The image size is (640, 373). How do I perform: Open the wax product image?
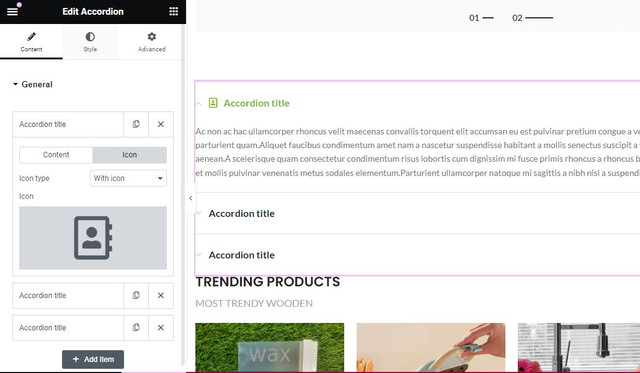point(269,347)
